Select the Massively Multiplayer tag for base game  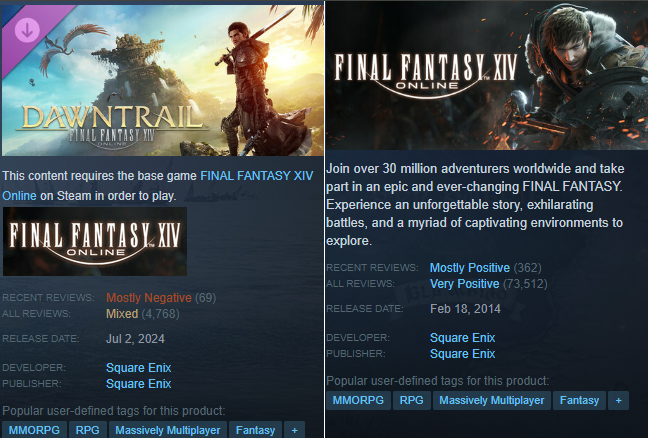pyautogui.click(x=491, y=400)
